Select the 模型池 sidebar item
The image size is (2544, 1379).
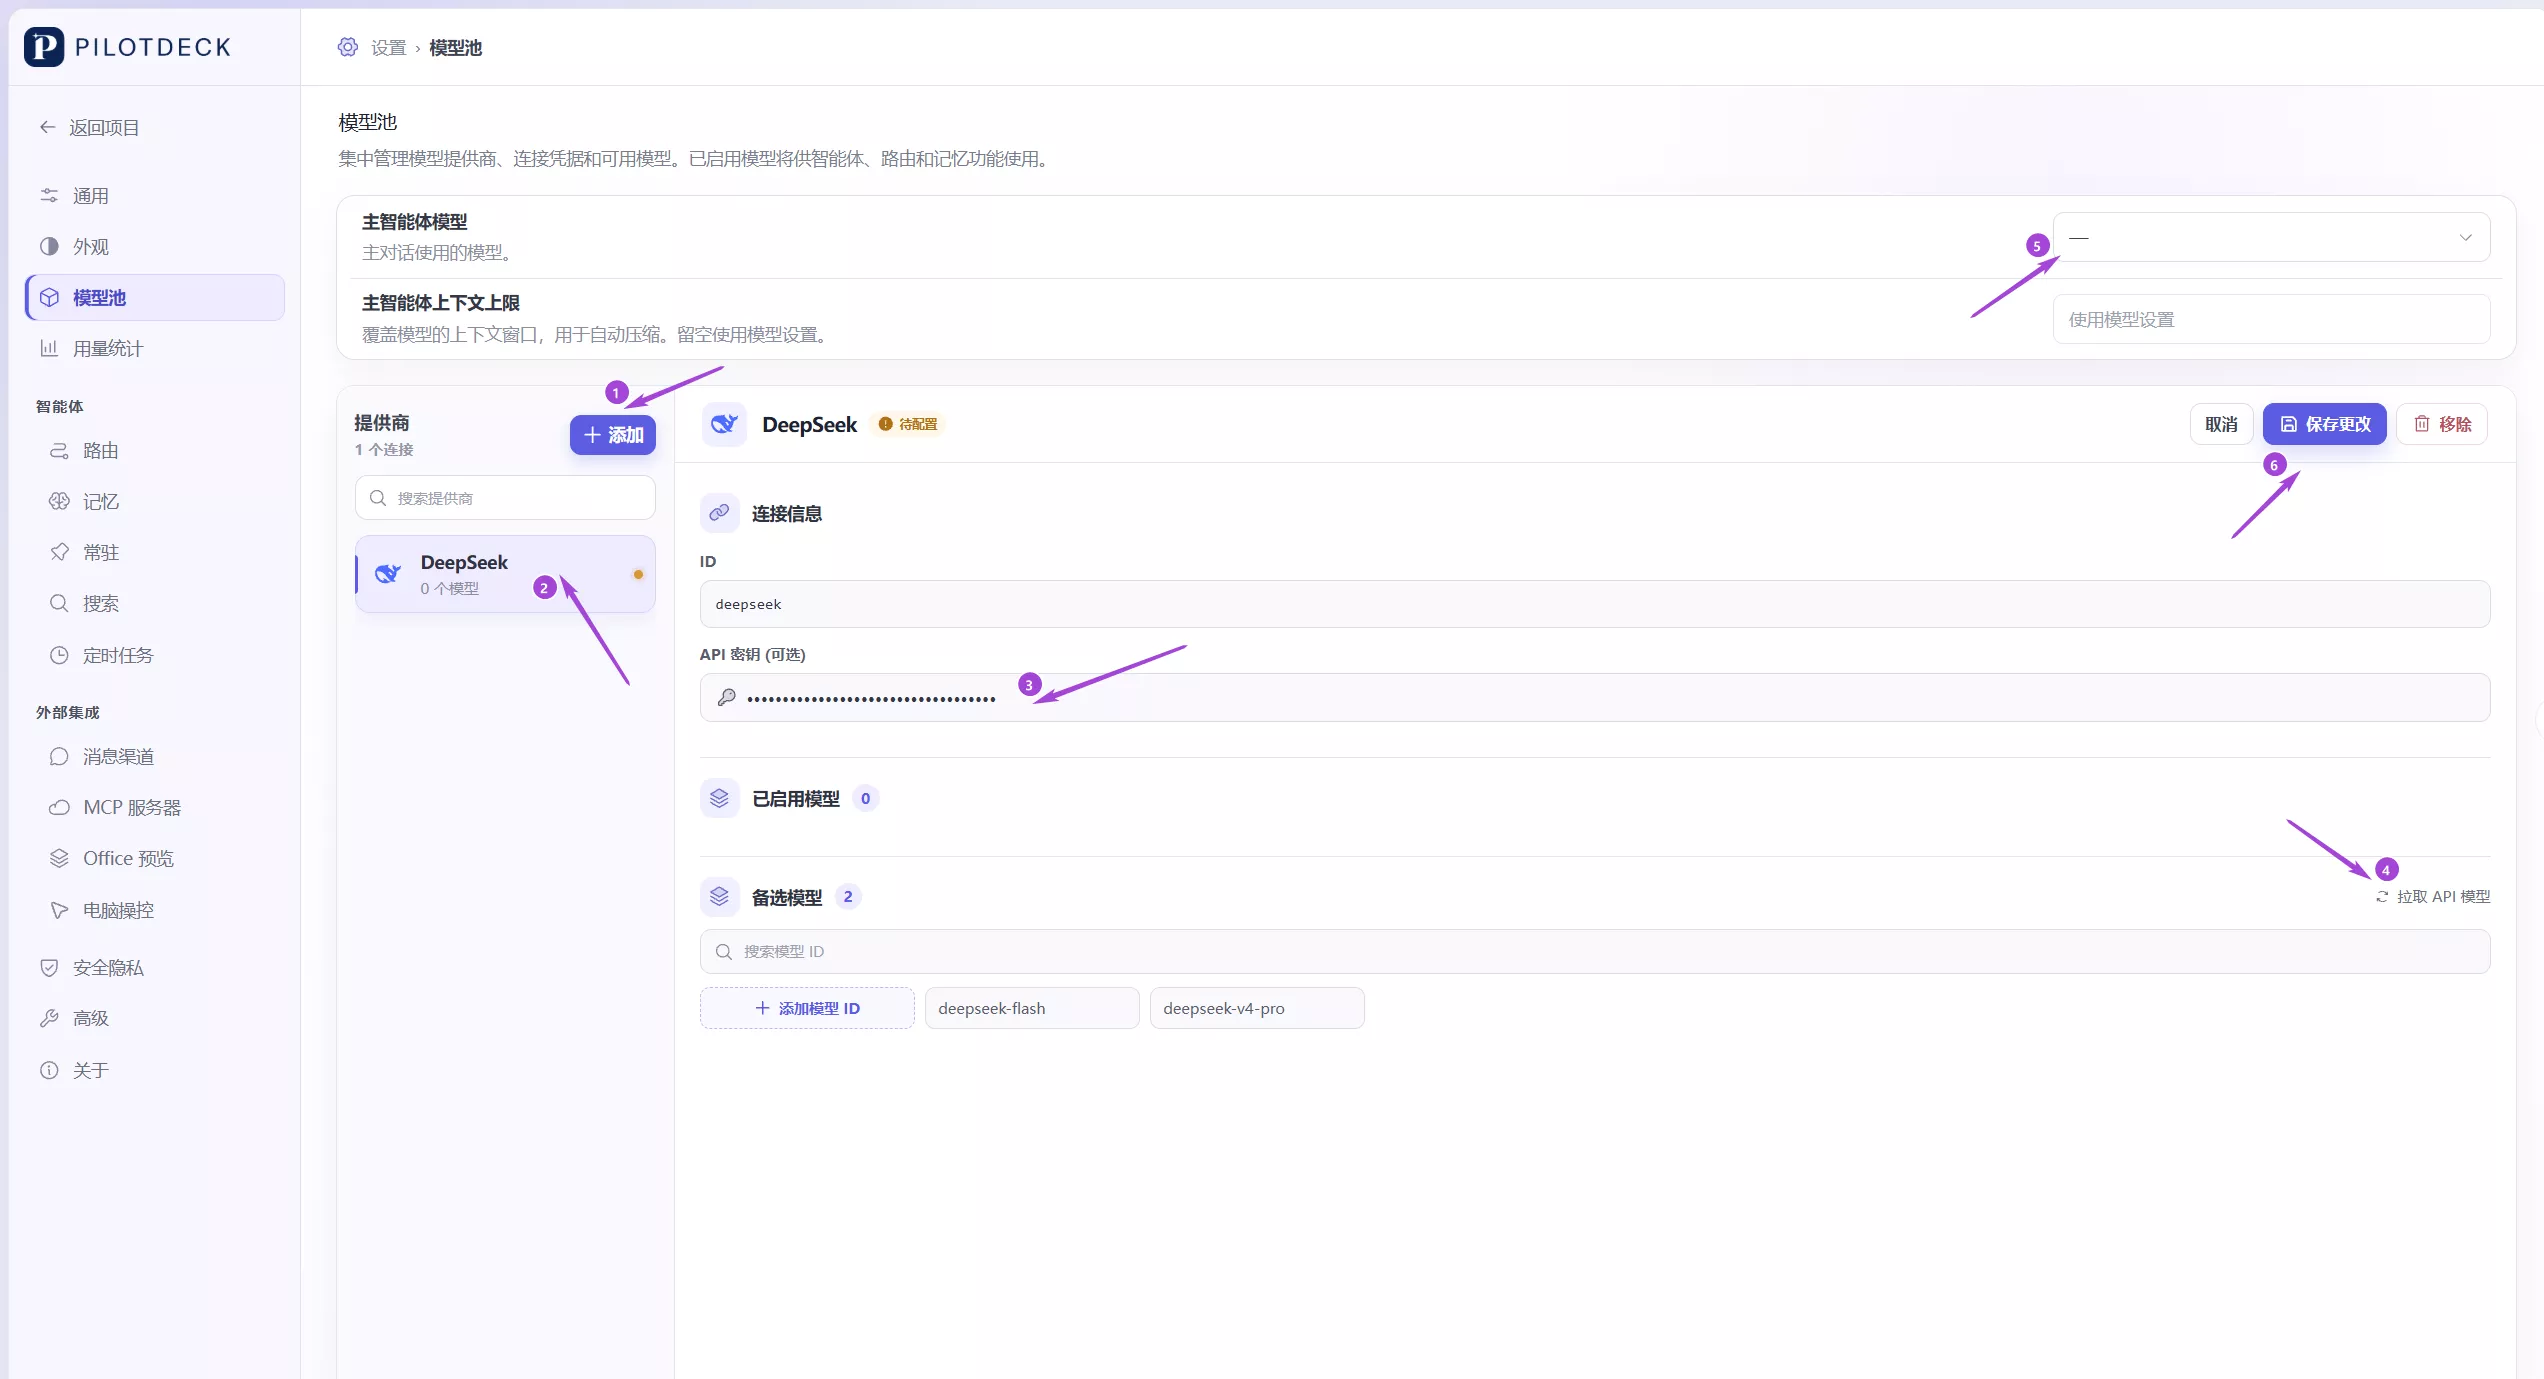click(x=155, y=297)
